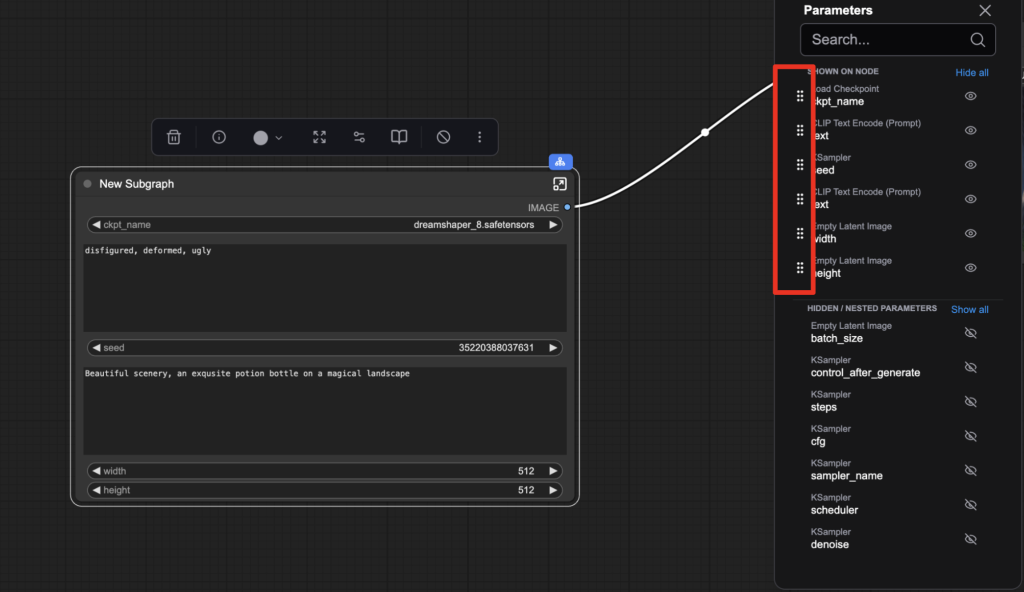The height and width of the screenshot is (592, 1024).
Task: Click the enter subgraph icon on node header
Action: tap(559, 184)
